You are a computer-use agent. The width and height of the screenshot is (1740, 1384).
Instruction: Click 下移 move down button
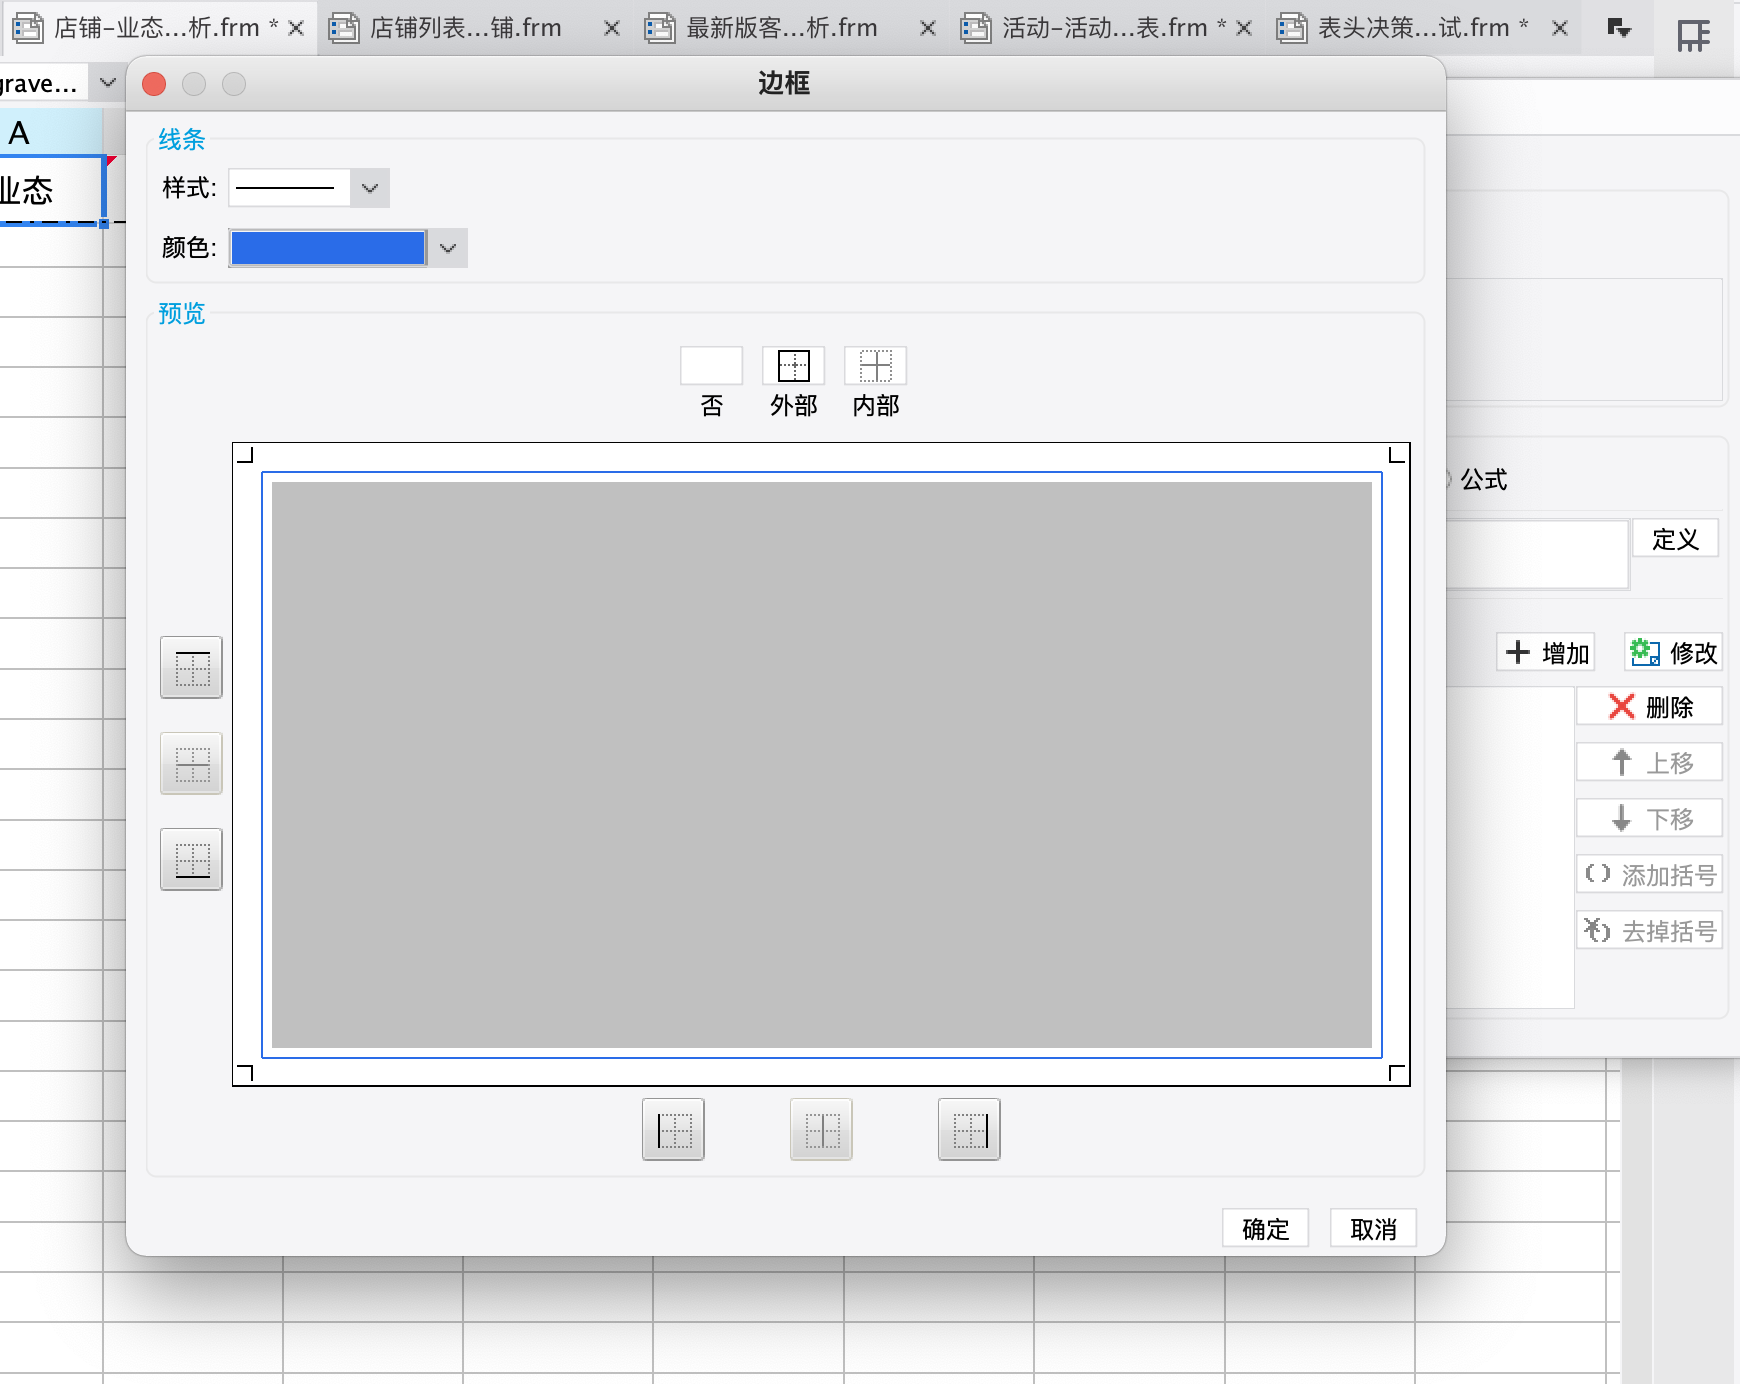tap(1650, 819)
